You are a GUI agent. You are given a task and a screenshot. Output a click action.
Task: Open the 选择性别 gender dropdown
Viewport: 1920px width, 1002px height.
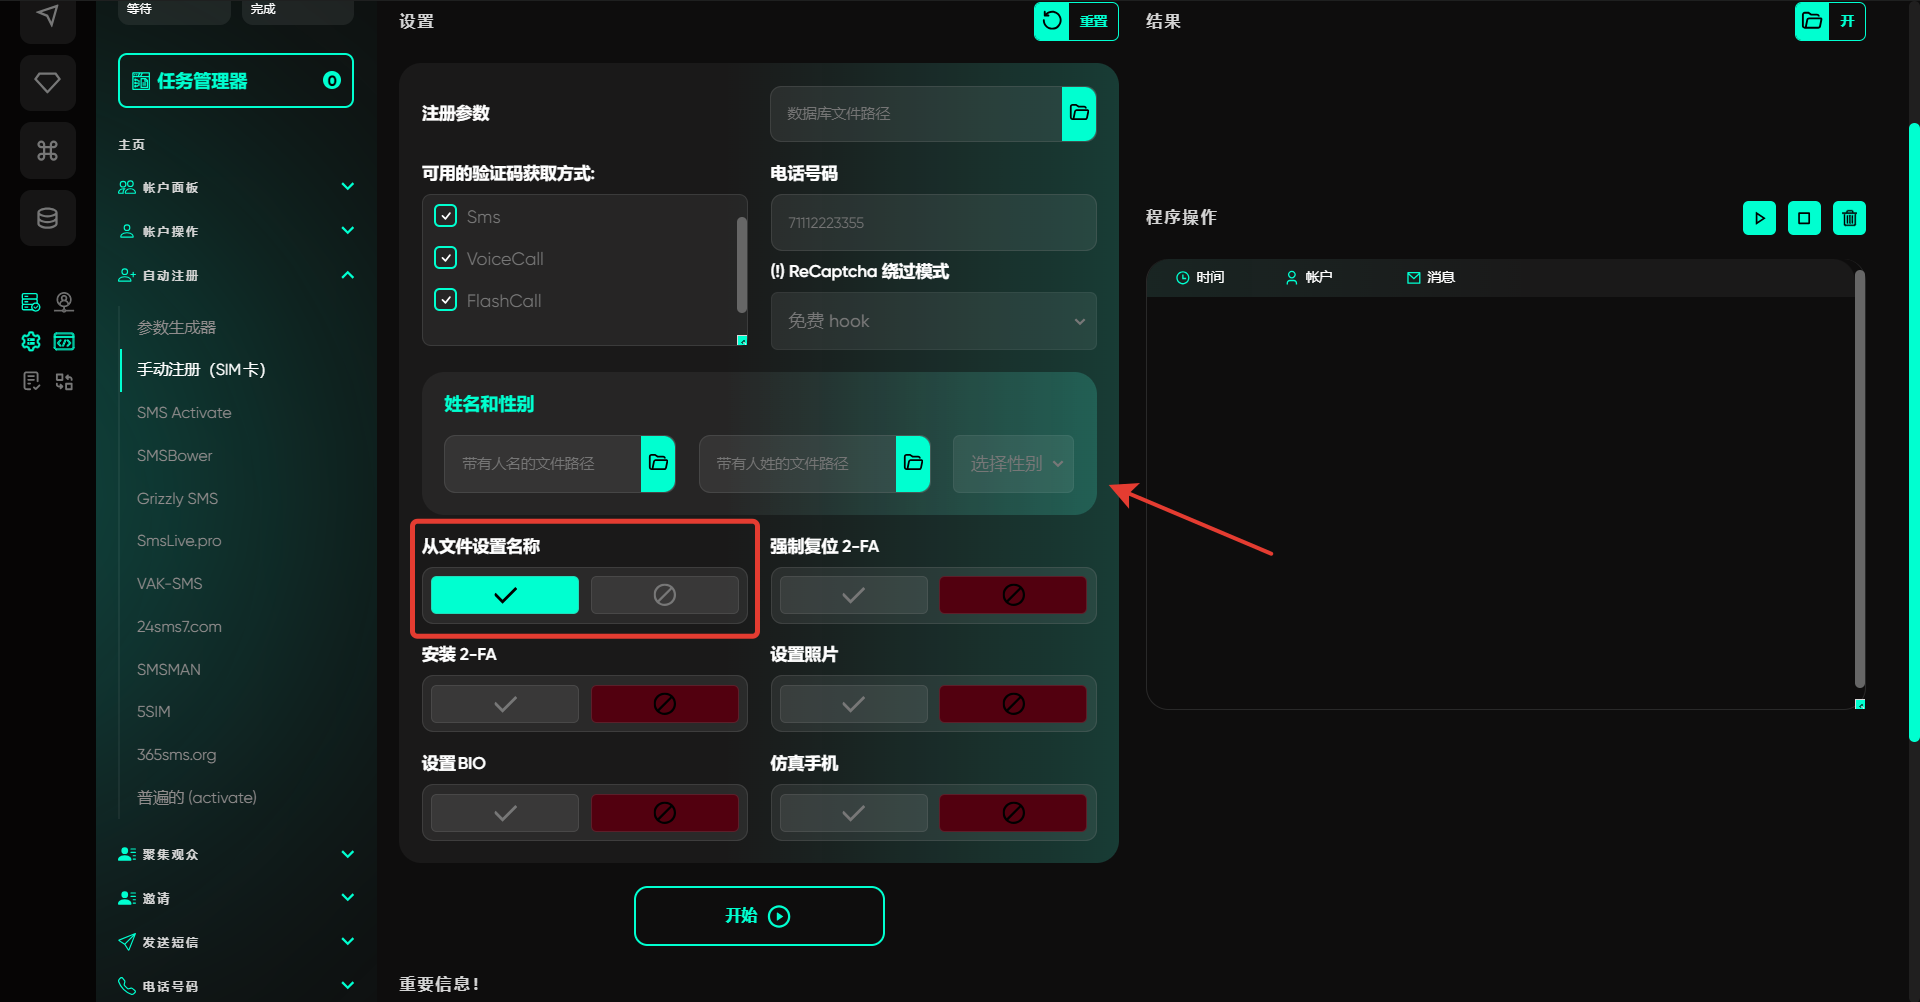click(x=1013, y=463)
